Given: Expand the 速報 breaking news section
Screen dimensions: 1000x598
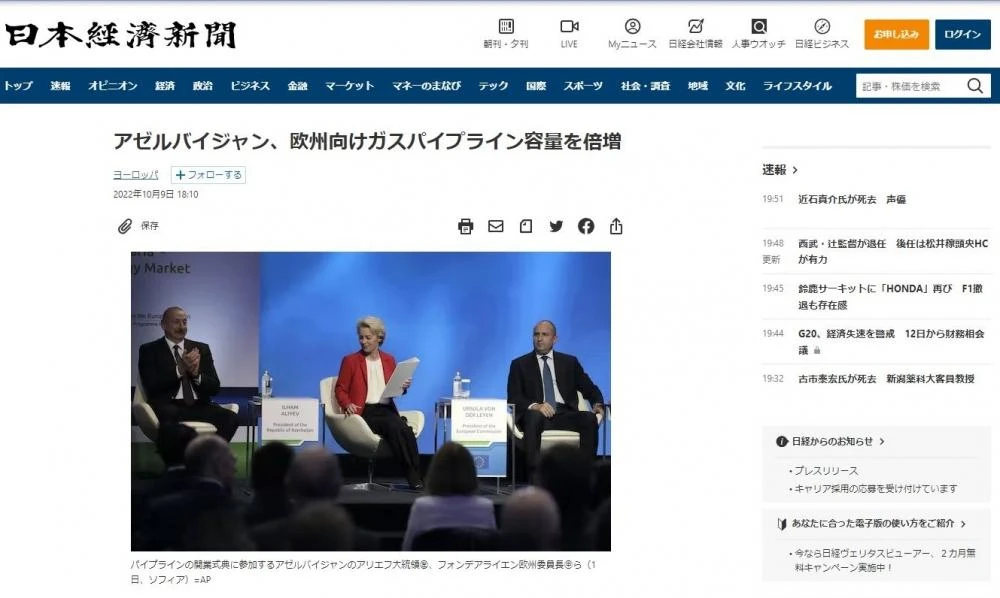Looking at the screenshot, I should (780, 170).
